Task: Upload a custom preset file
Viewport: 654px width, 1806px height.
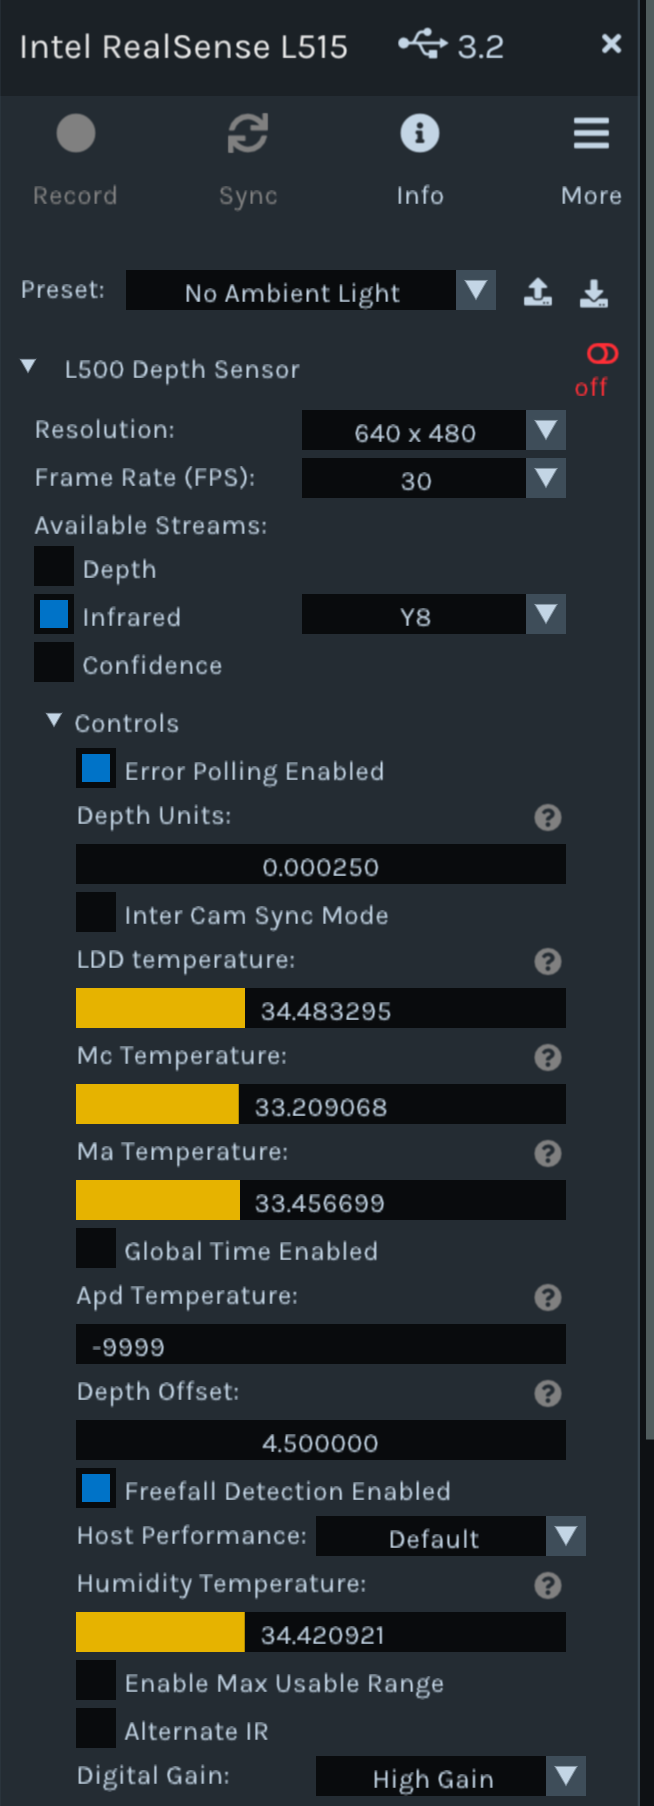Action: (537, 291)
